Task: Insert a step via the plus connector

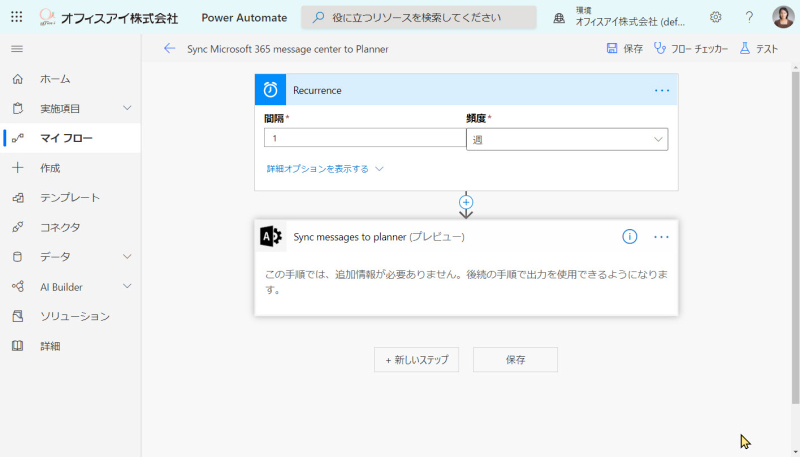Action: 466,202
